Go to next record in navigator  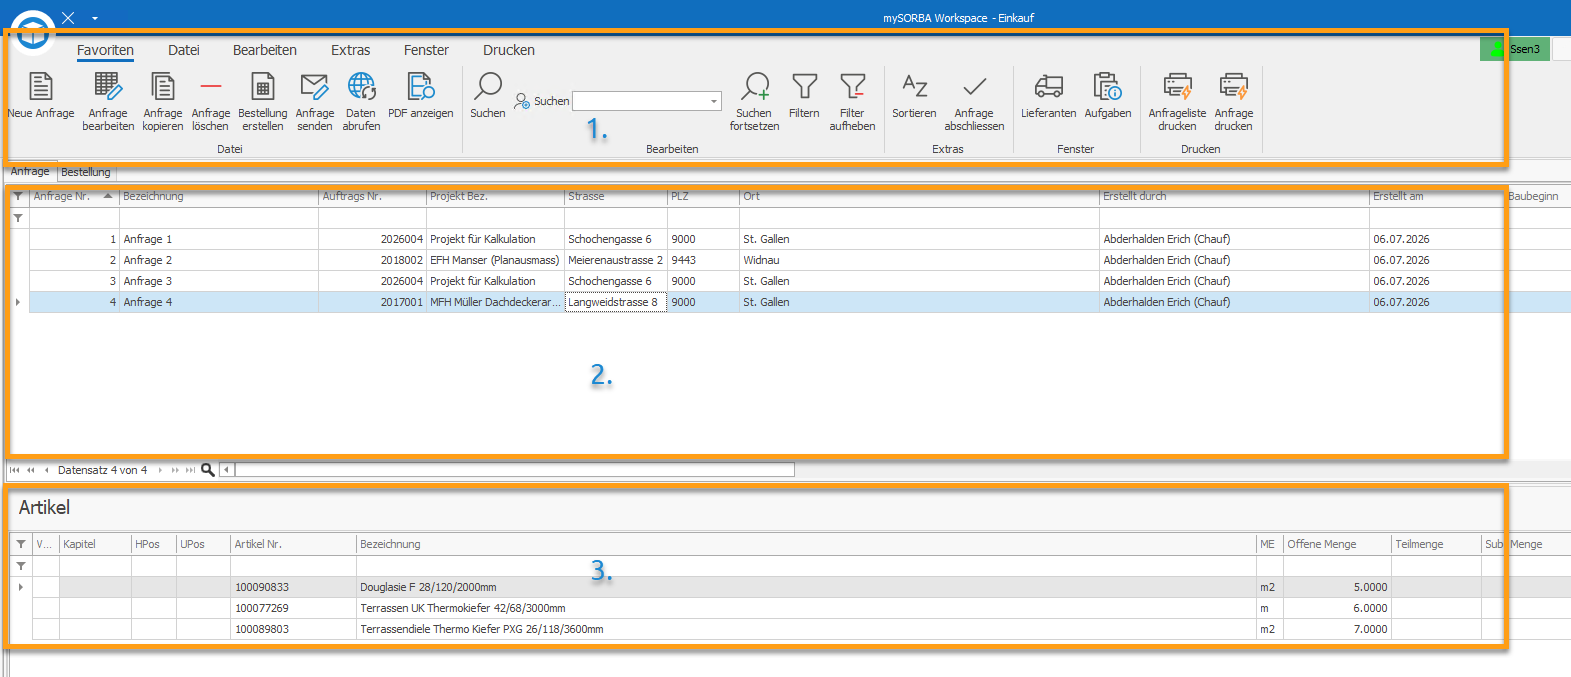coord(160,470)
